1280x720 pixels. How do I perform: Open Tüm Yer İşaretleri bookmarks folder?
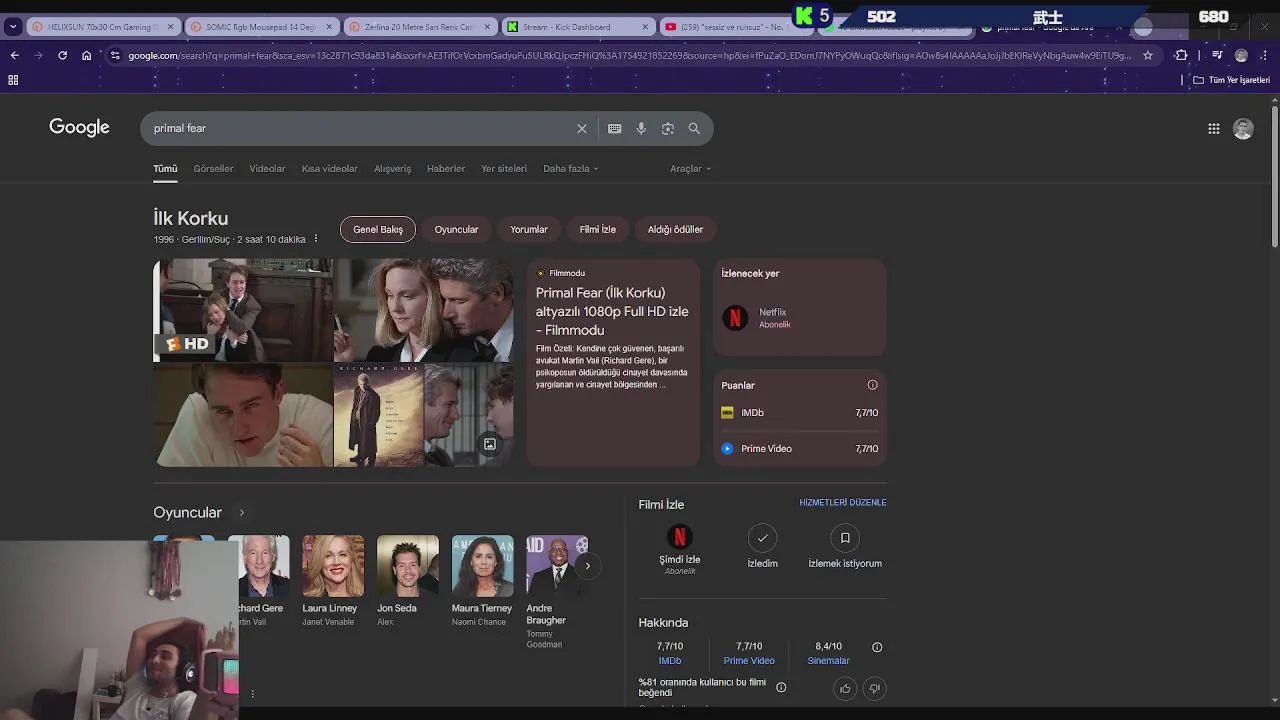point(1231,79)
